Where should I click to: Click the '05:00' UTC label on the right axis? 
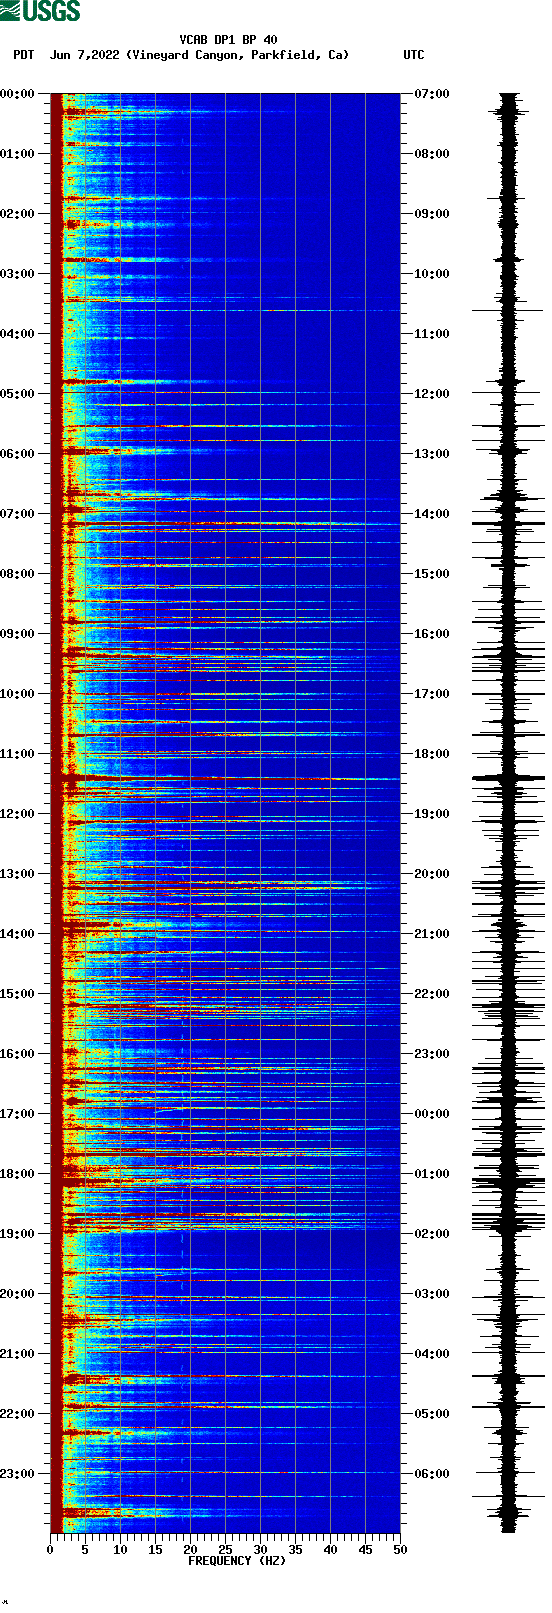pos(432,1414)
